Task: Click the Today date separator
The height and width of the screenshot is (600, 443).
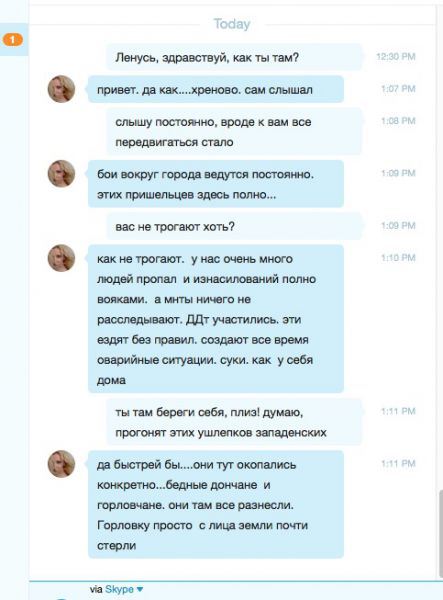Action: point(232,24)
